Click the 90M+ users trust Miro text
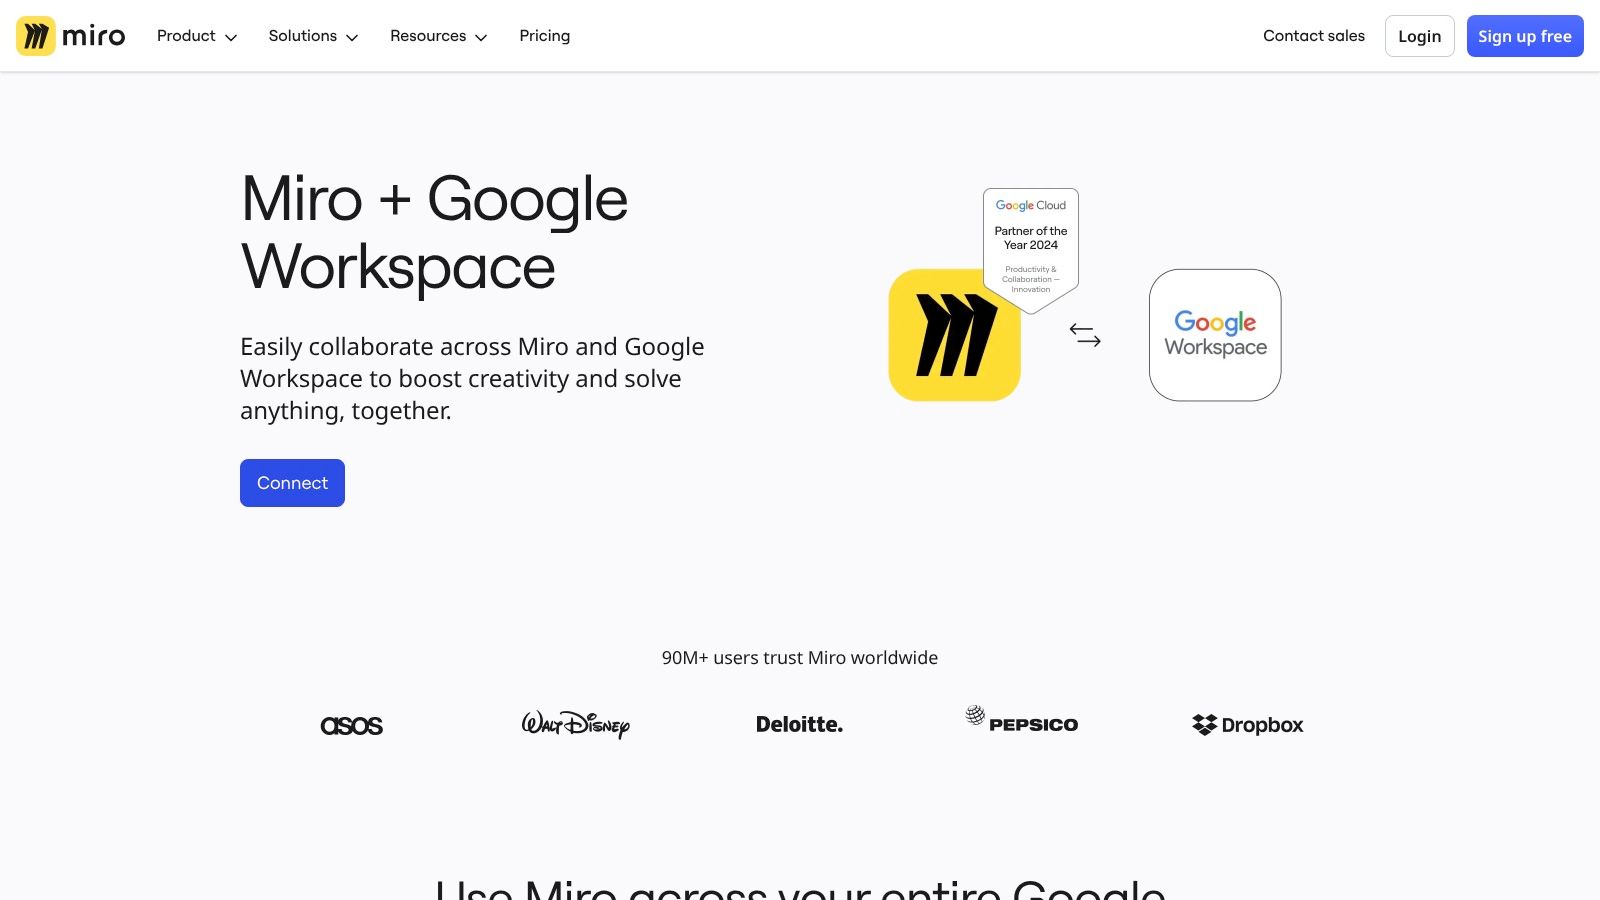 click(800, 658)
